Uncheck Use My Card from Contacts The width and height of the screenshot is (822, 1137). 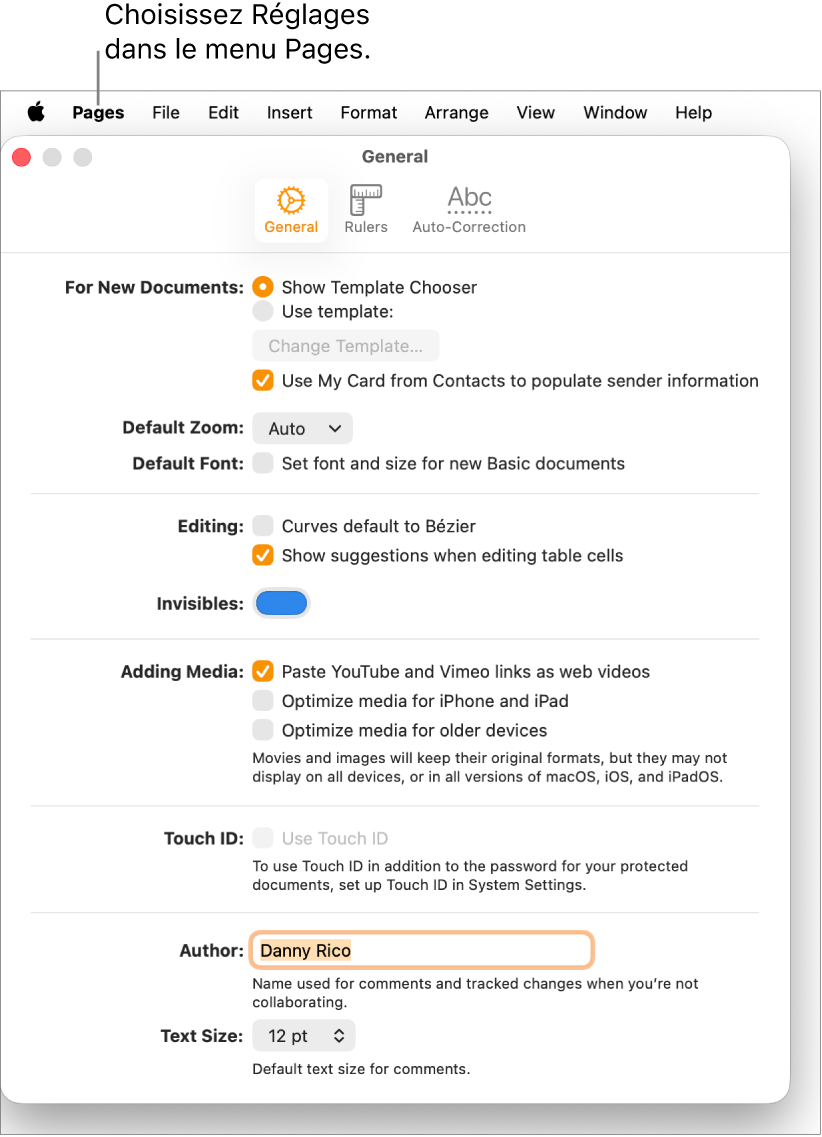(x=262, y=380)
